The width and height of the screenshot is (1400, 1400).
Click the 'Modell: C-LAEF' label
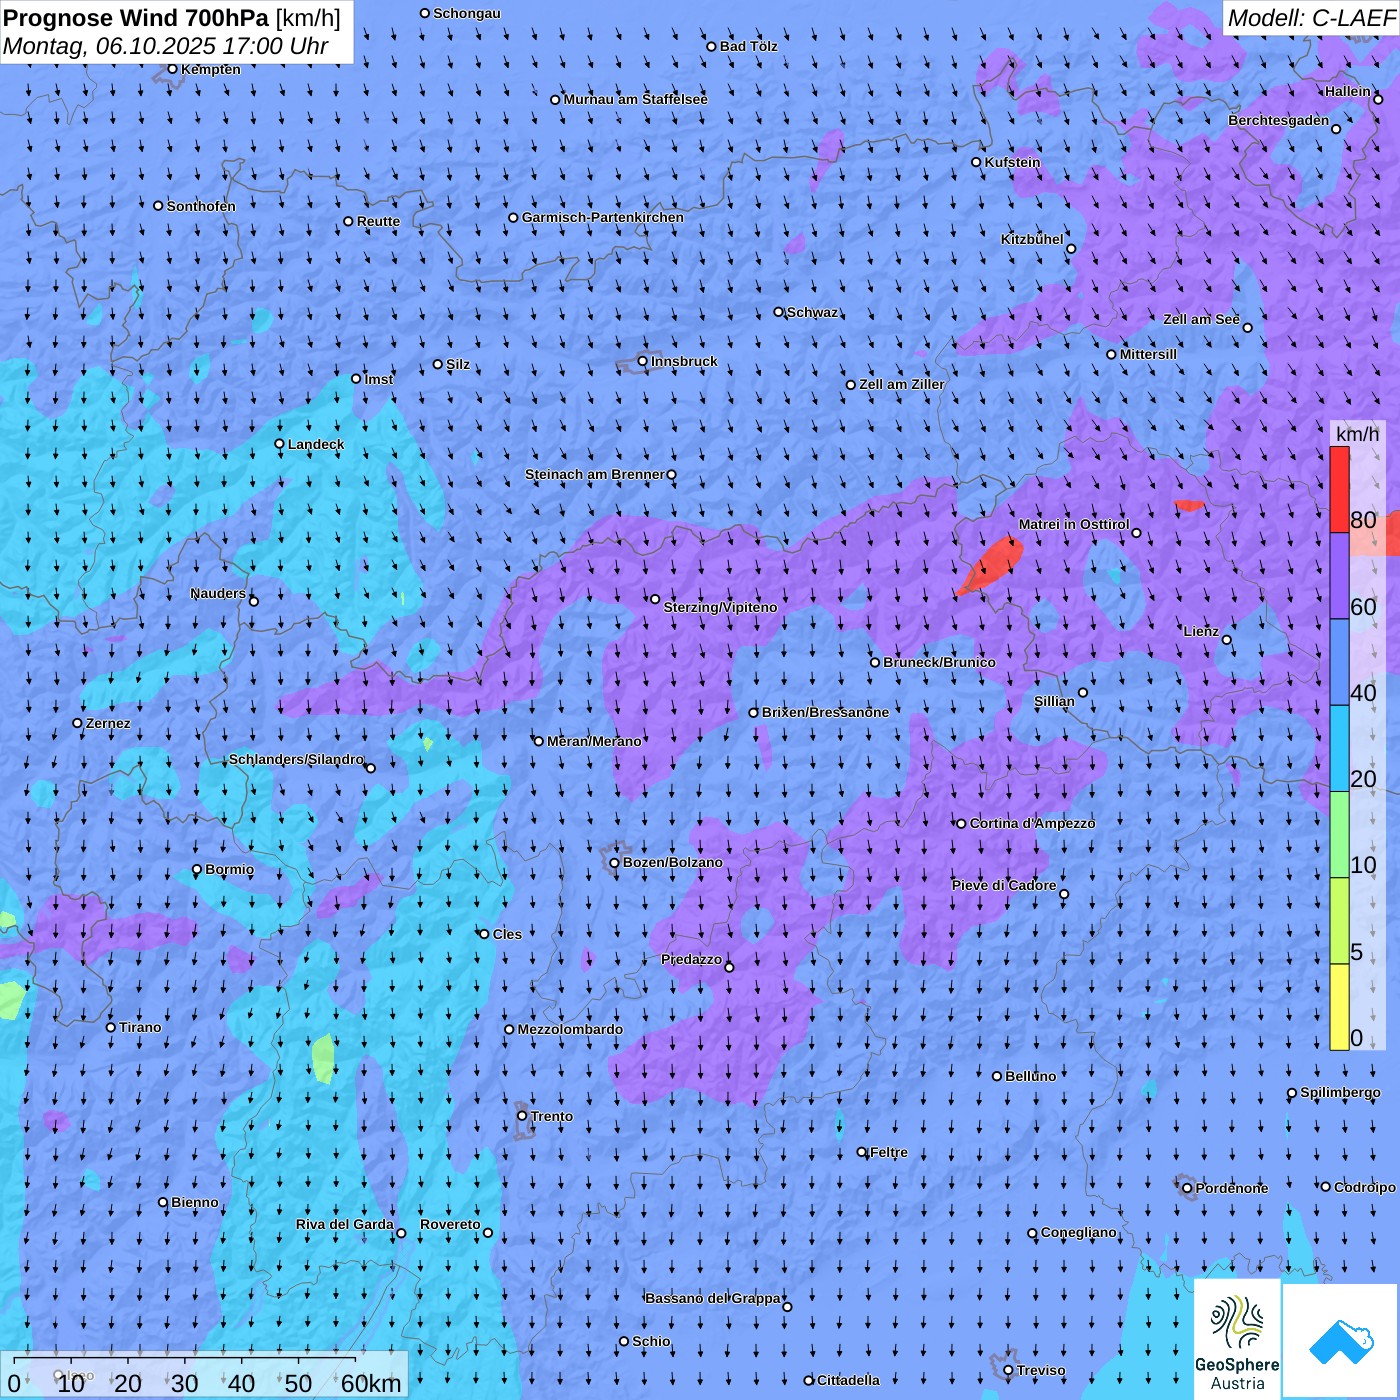(1311, 18)
